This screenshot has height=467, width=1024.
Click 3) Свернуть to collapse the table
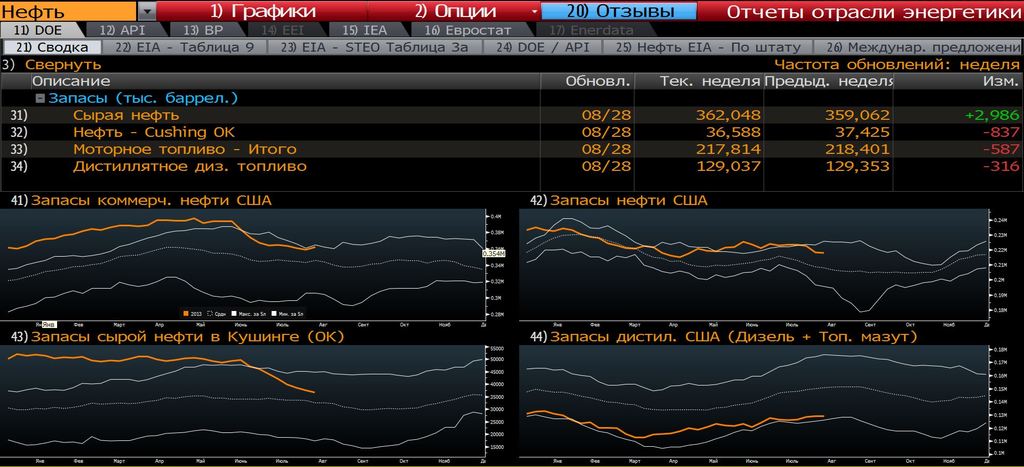(x=52, y=64)
